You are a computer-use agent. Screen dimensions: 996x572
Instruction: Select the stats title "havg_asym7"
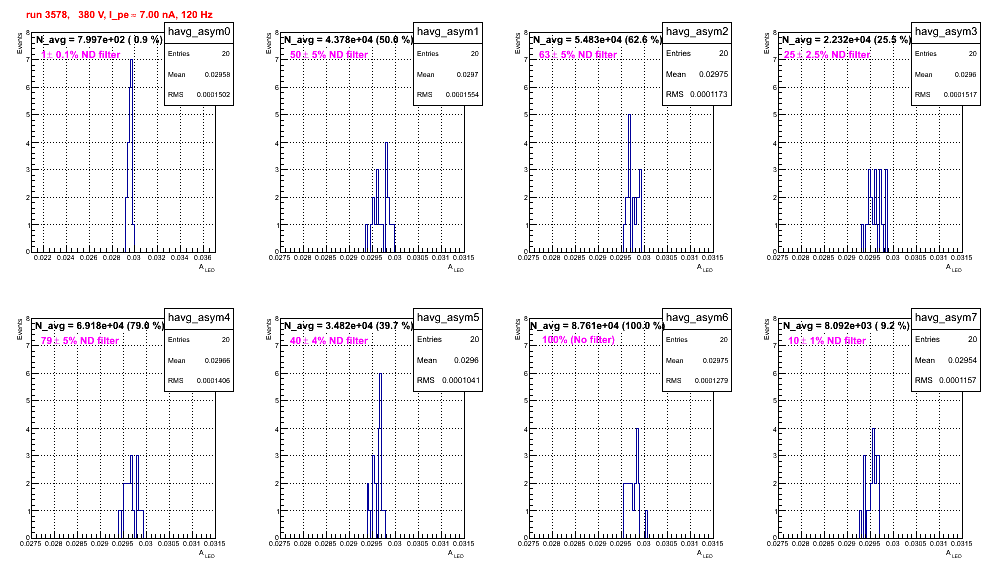pyautogui.click(x=946, y=318)
